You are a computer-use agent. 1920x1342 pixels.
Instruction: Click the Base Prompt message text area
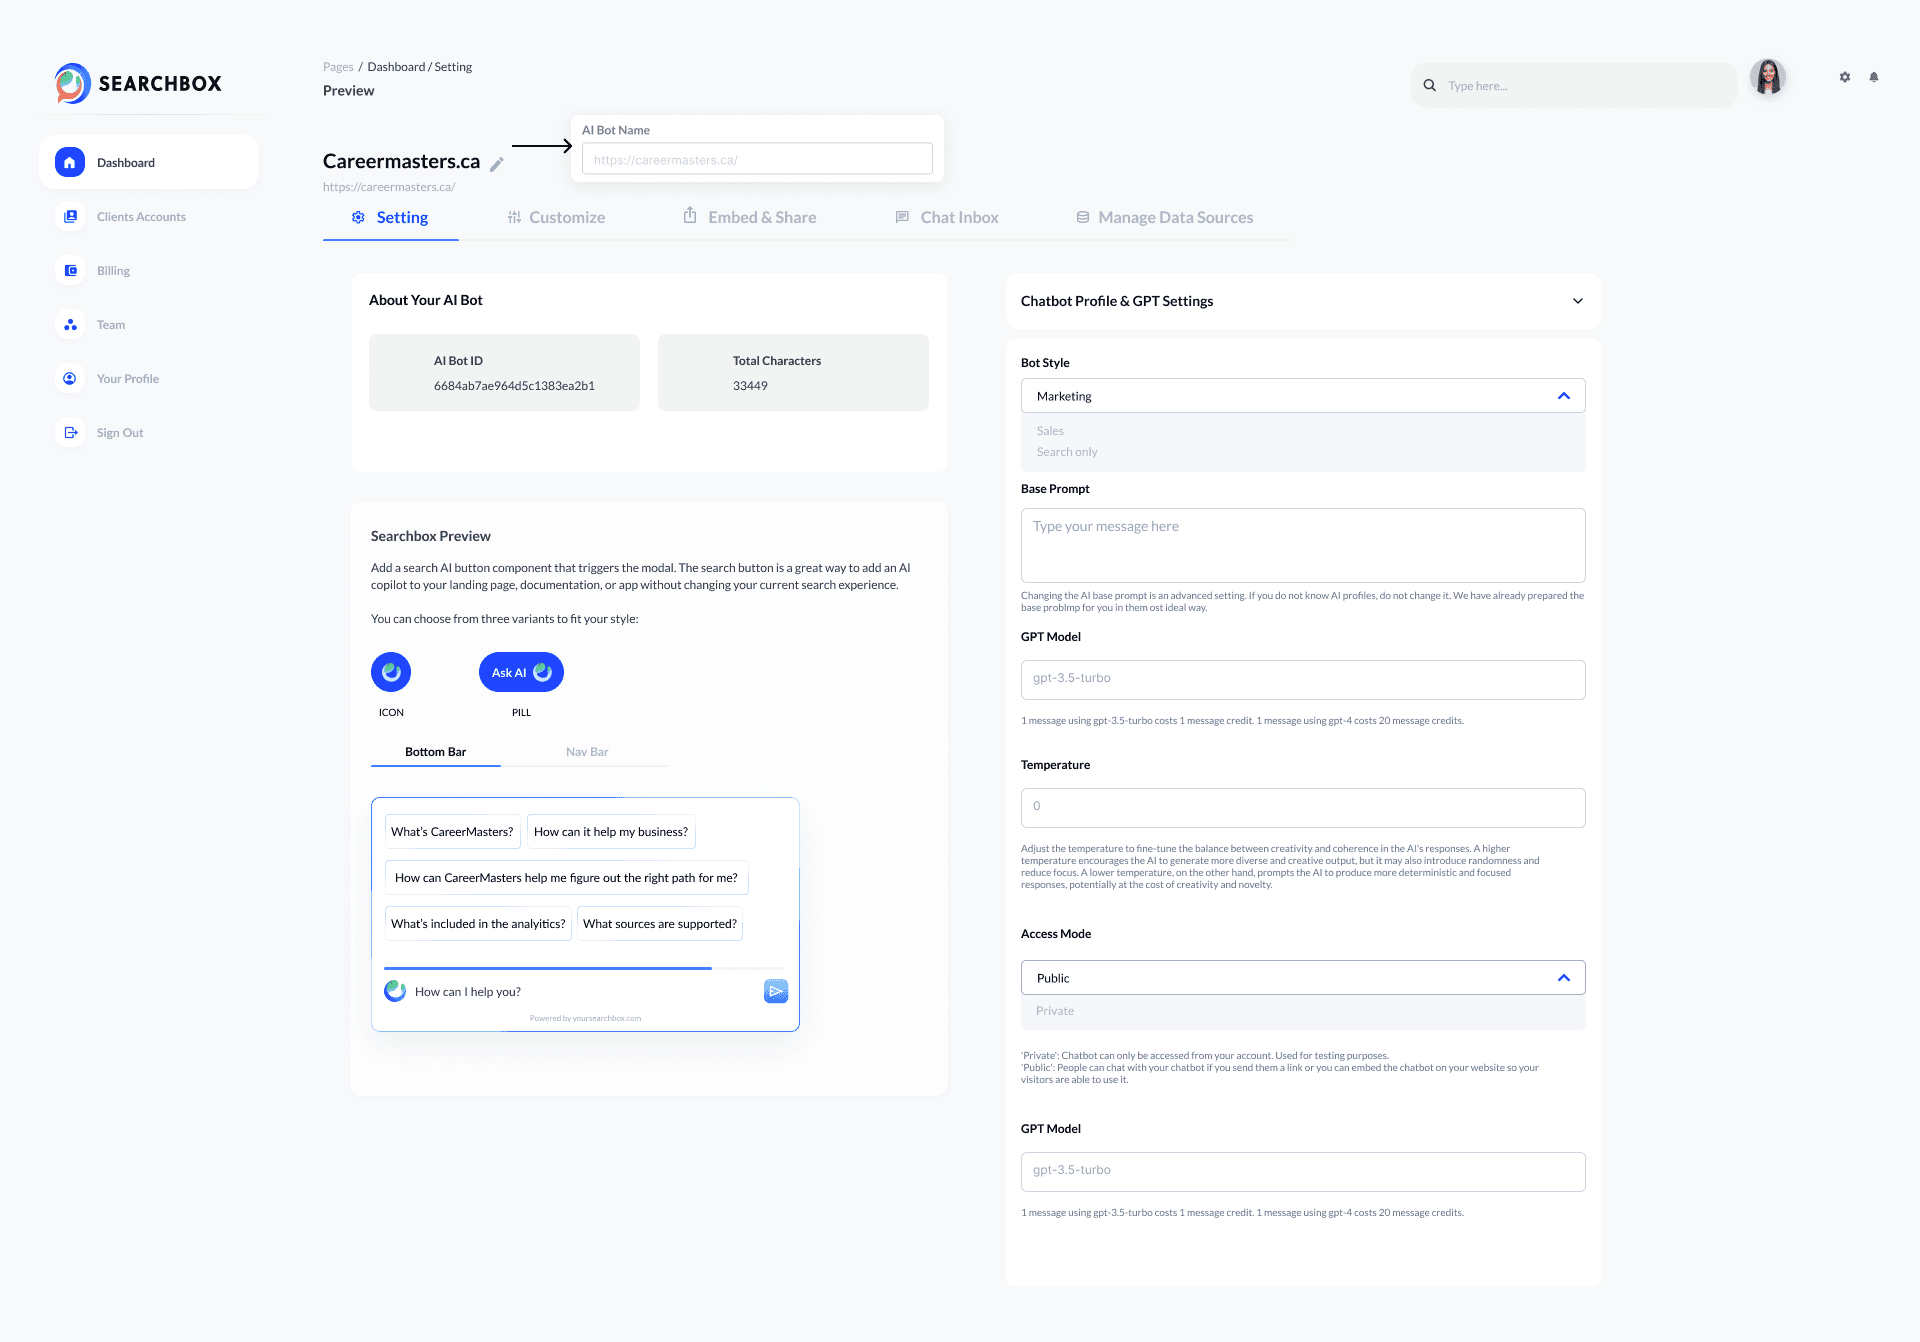tap(1303, 545)
